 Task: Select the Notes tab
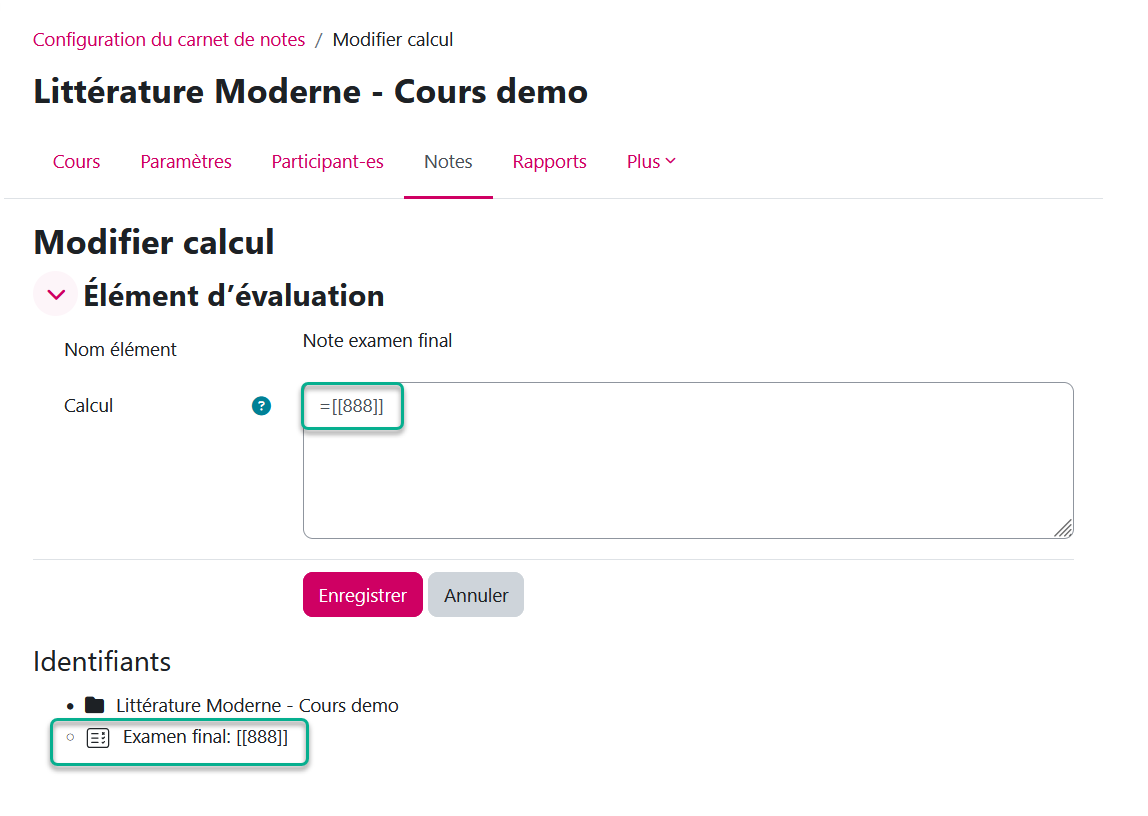pyautogui.click(x=448, y=162)
